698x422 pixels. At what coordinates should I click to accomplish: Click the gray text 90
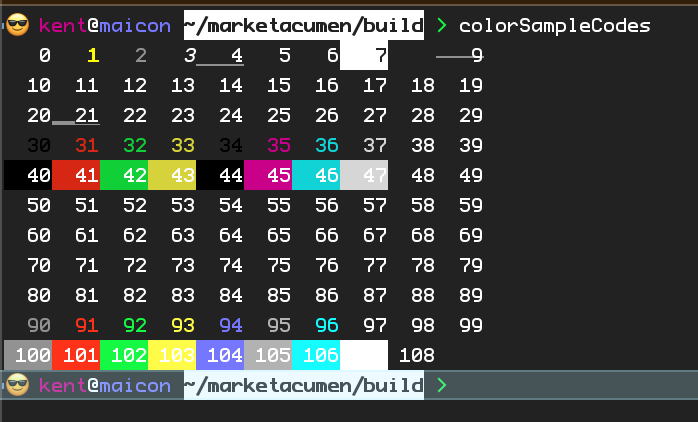(x=39, y=325)
